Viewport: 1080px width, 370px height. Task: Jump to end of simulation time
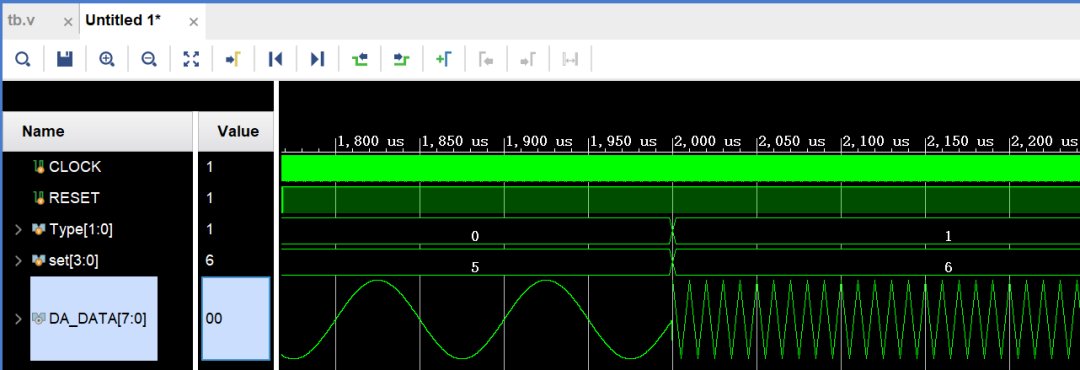point(317,60)
